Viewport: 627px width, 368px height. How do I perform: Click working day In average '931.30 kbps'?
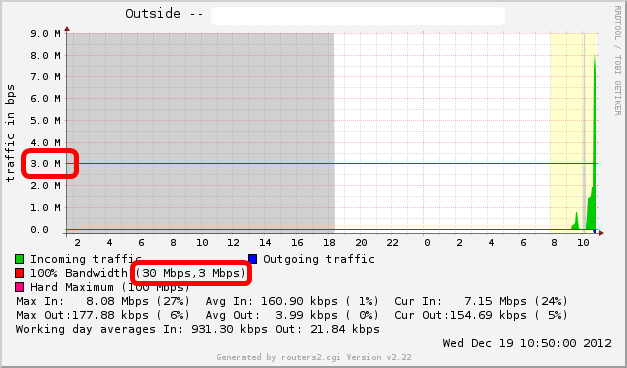[x=229, y=329]
